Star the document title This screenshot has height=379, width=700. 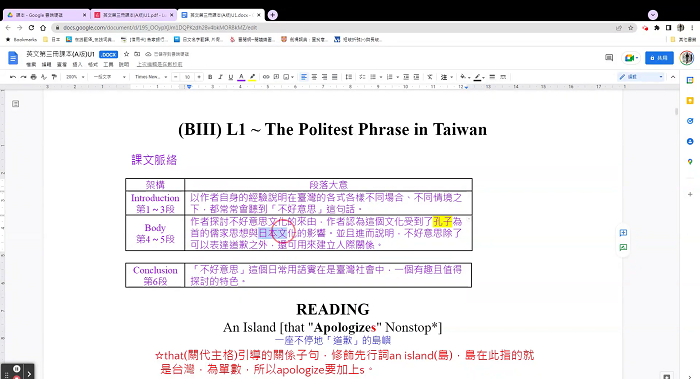pyautogui.click(x=126, y=54)
